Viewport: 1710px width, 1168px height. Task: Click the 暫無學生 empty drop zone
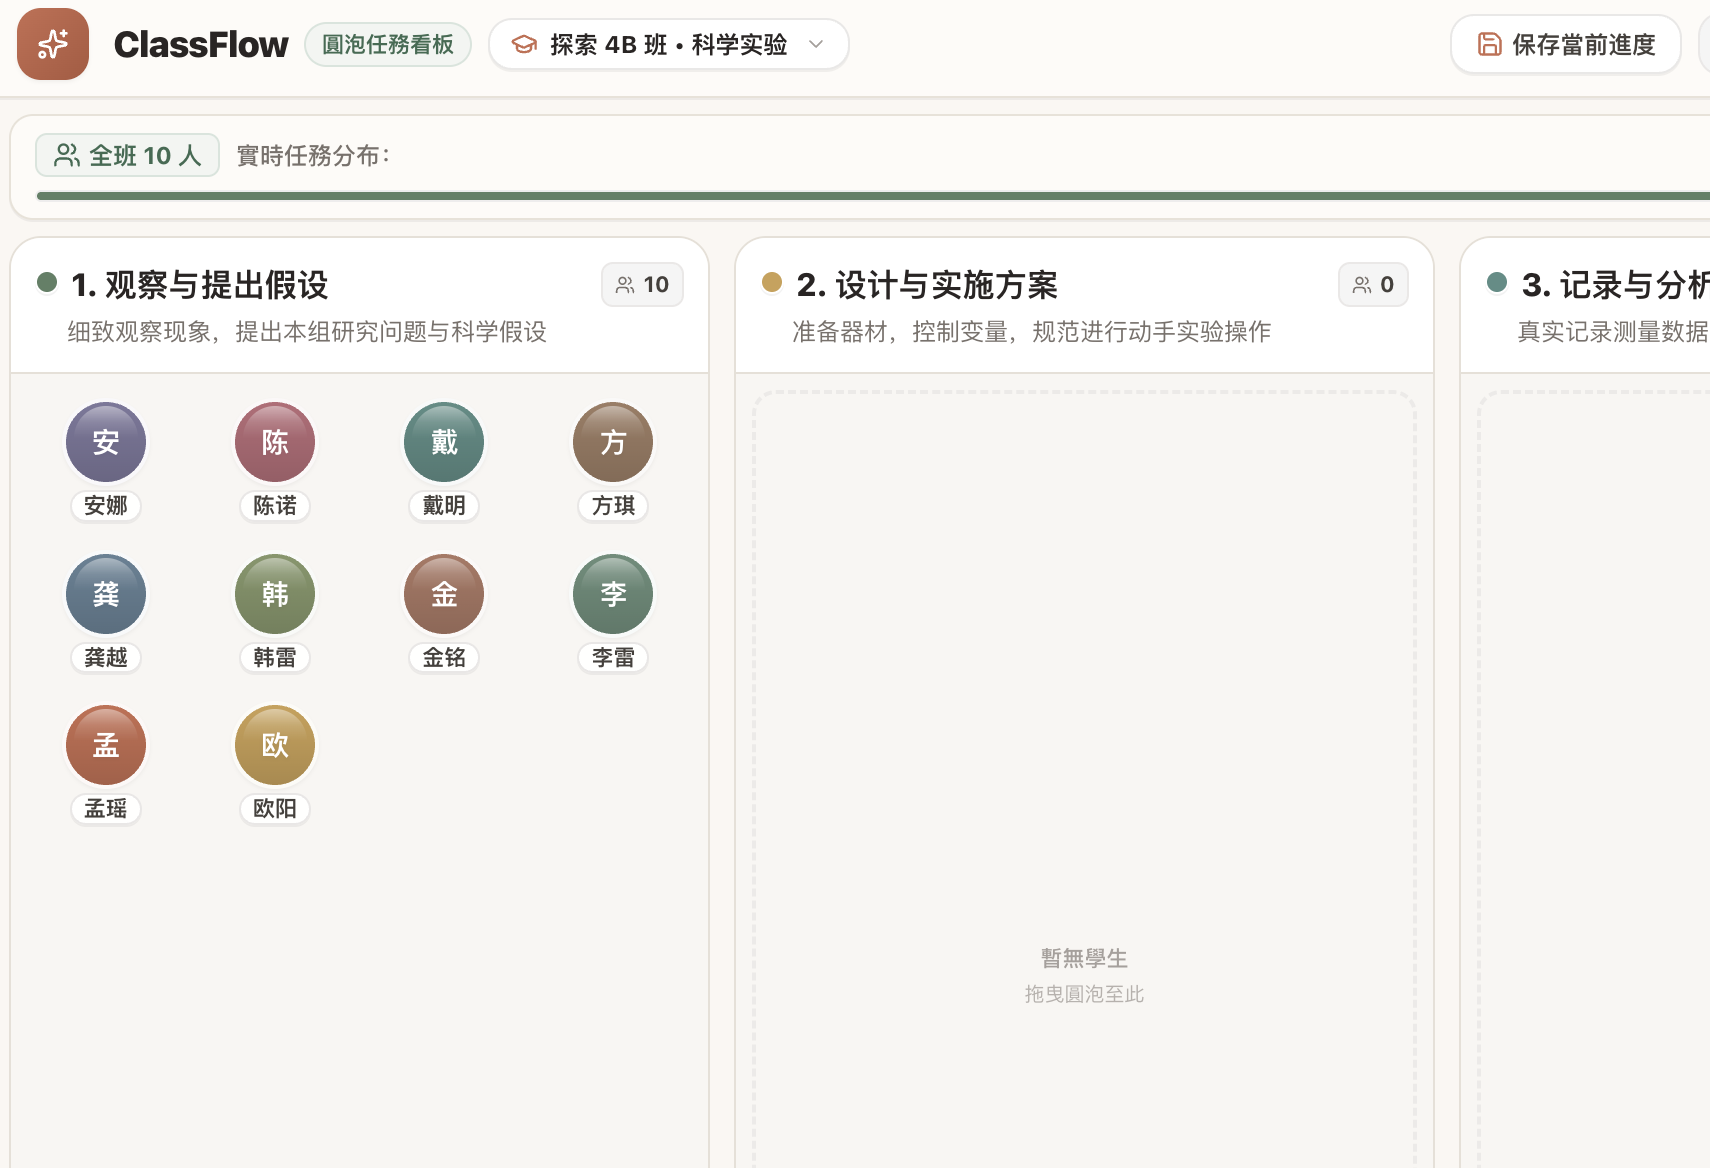click(1084, 780)
